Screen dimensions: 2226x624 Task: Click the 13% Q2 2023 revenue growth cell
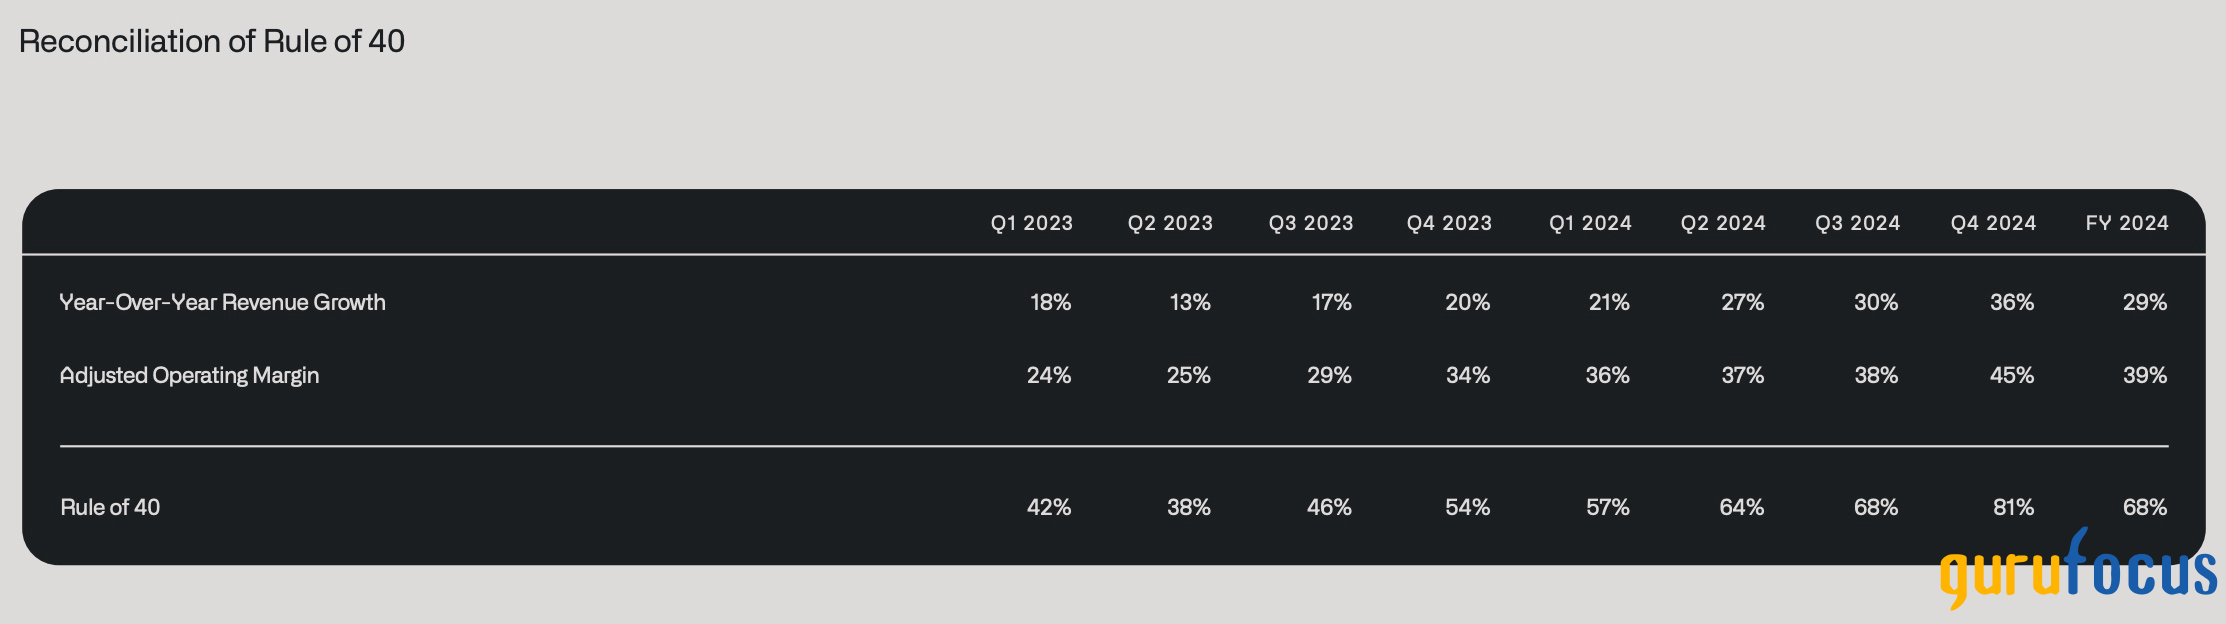pyautogui.click(x=1190, y=302)
